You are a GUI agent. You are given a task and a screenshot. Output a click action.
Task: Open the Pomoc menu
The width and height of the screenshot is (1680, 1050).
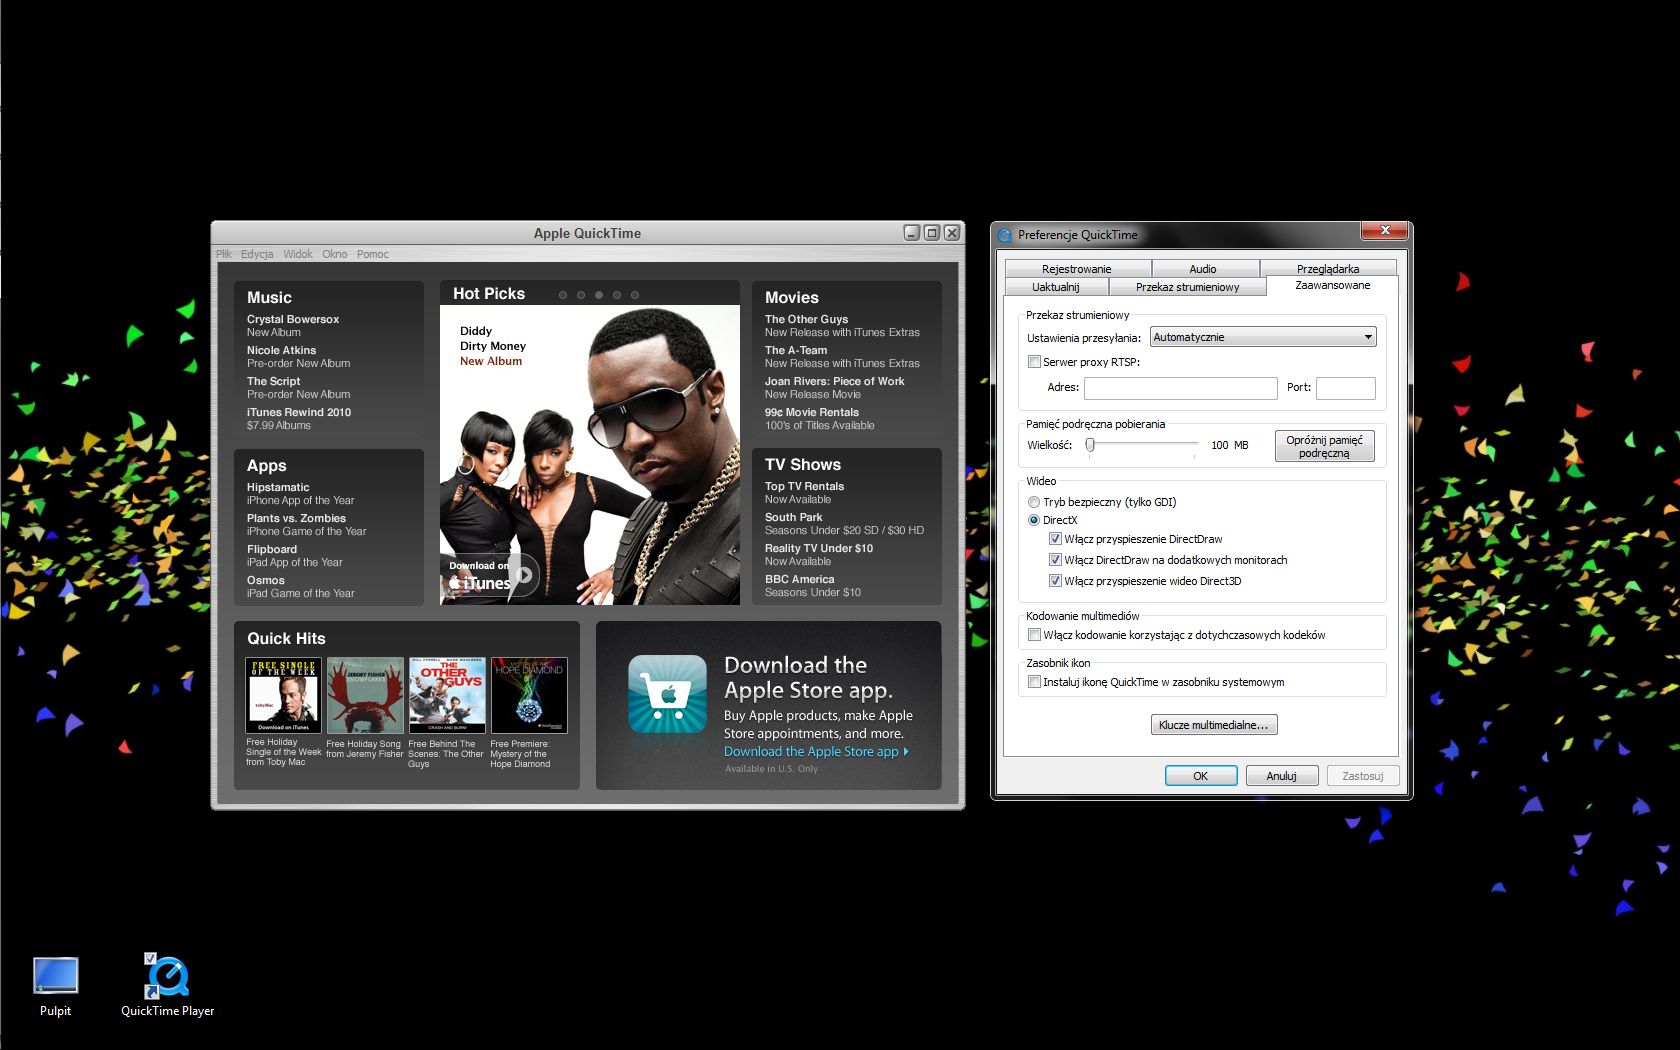pyautogui.click(x=373, y=254)
